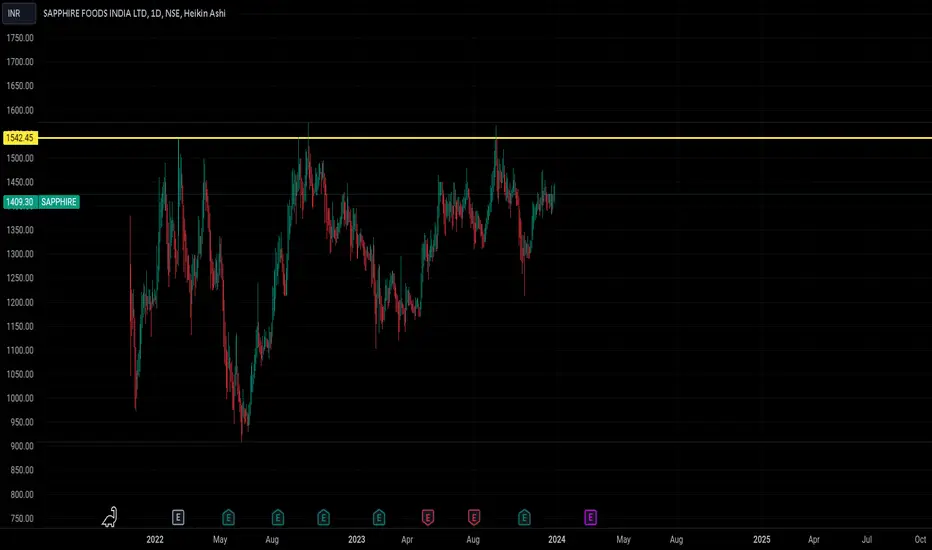Click the 850.00 price axis label
The height and width of the screenshot is (550, 932).
pyautogui.click(x=21, y=470)
